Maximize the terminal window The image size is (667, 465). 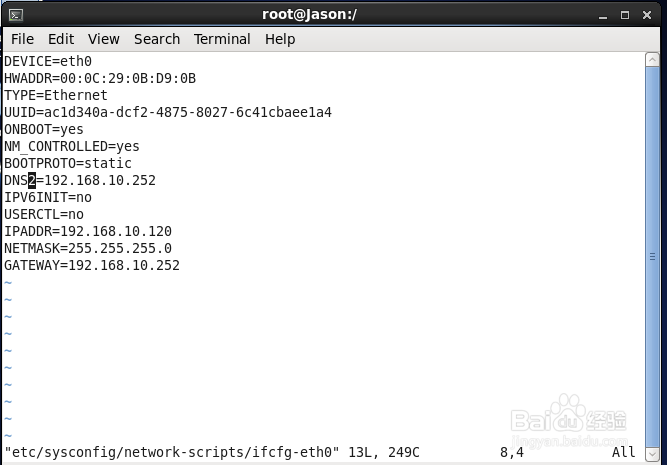[625, 15]
